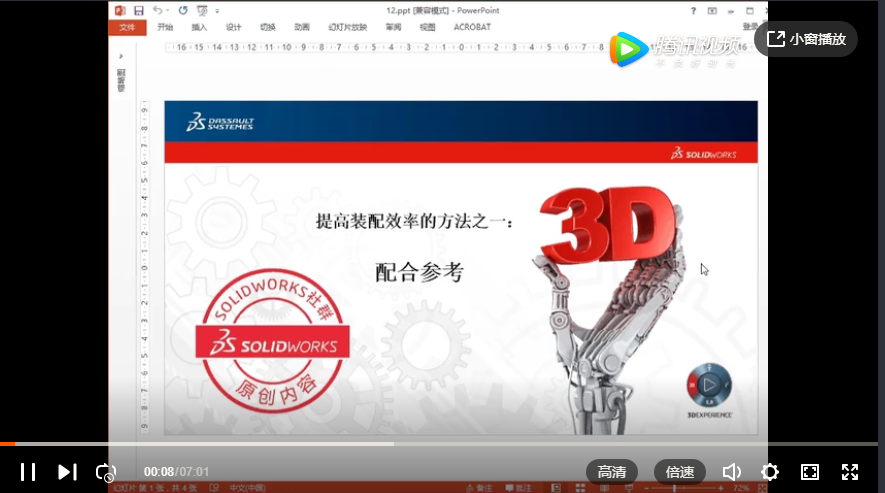This screenshot has width=885, height=493.
Task: Toggle 备注 notes in status bar
Action: pos(480,488)
